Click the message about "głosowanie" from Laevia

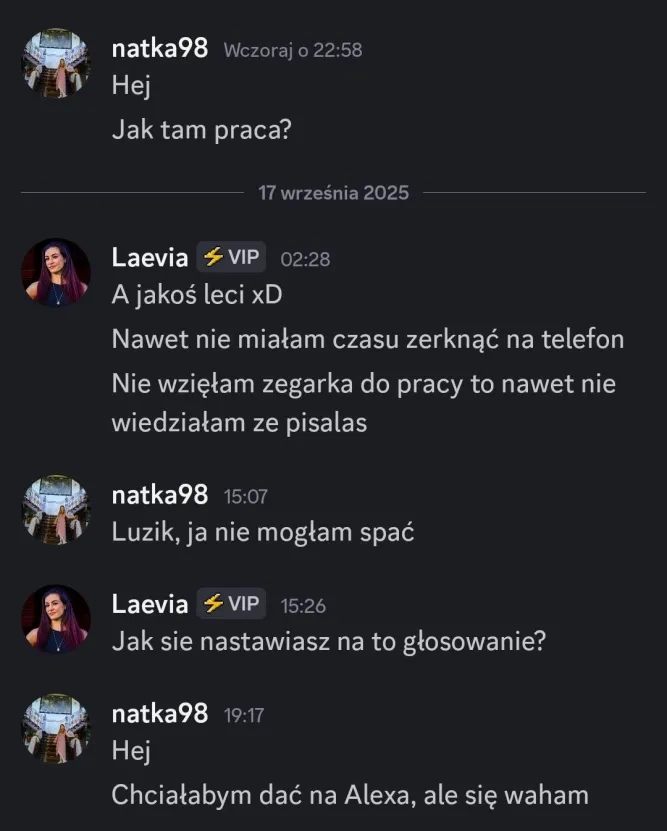point(329,641)
